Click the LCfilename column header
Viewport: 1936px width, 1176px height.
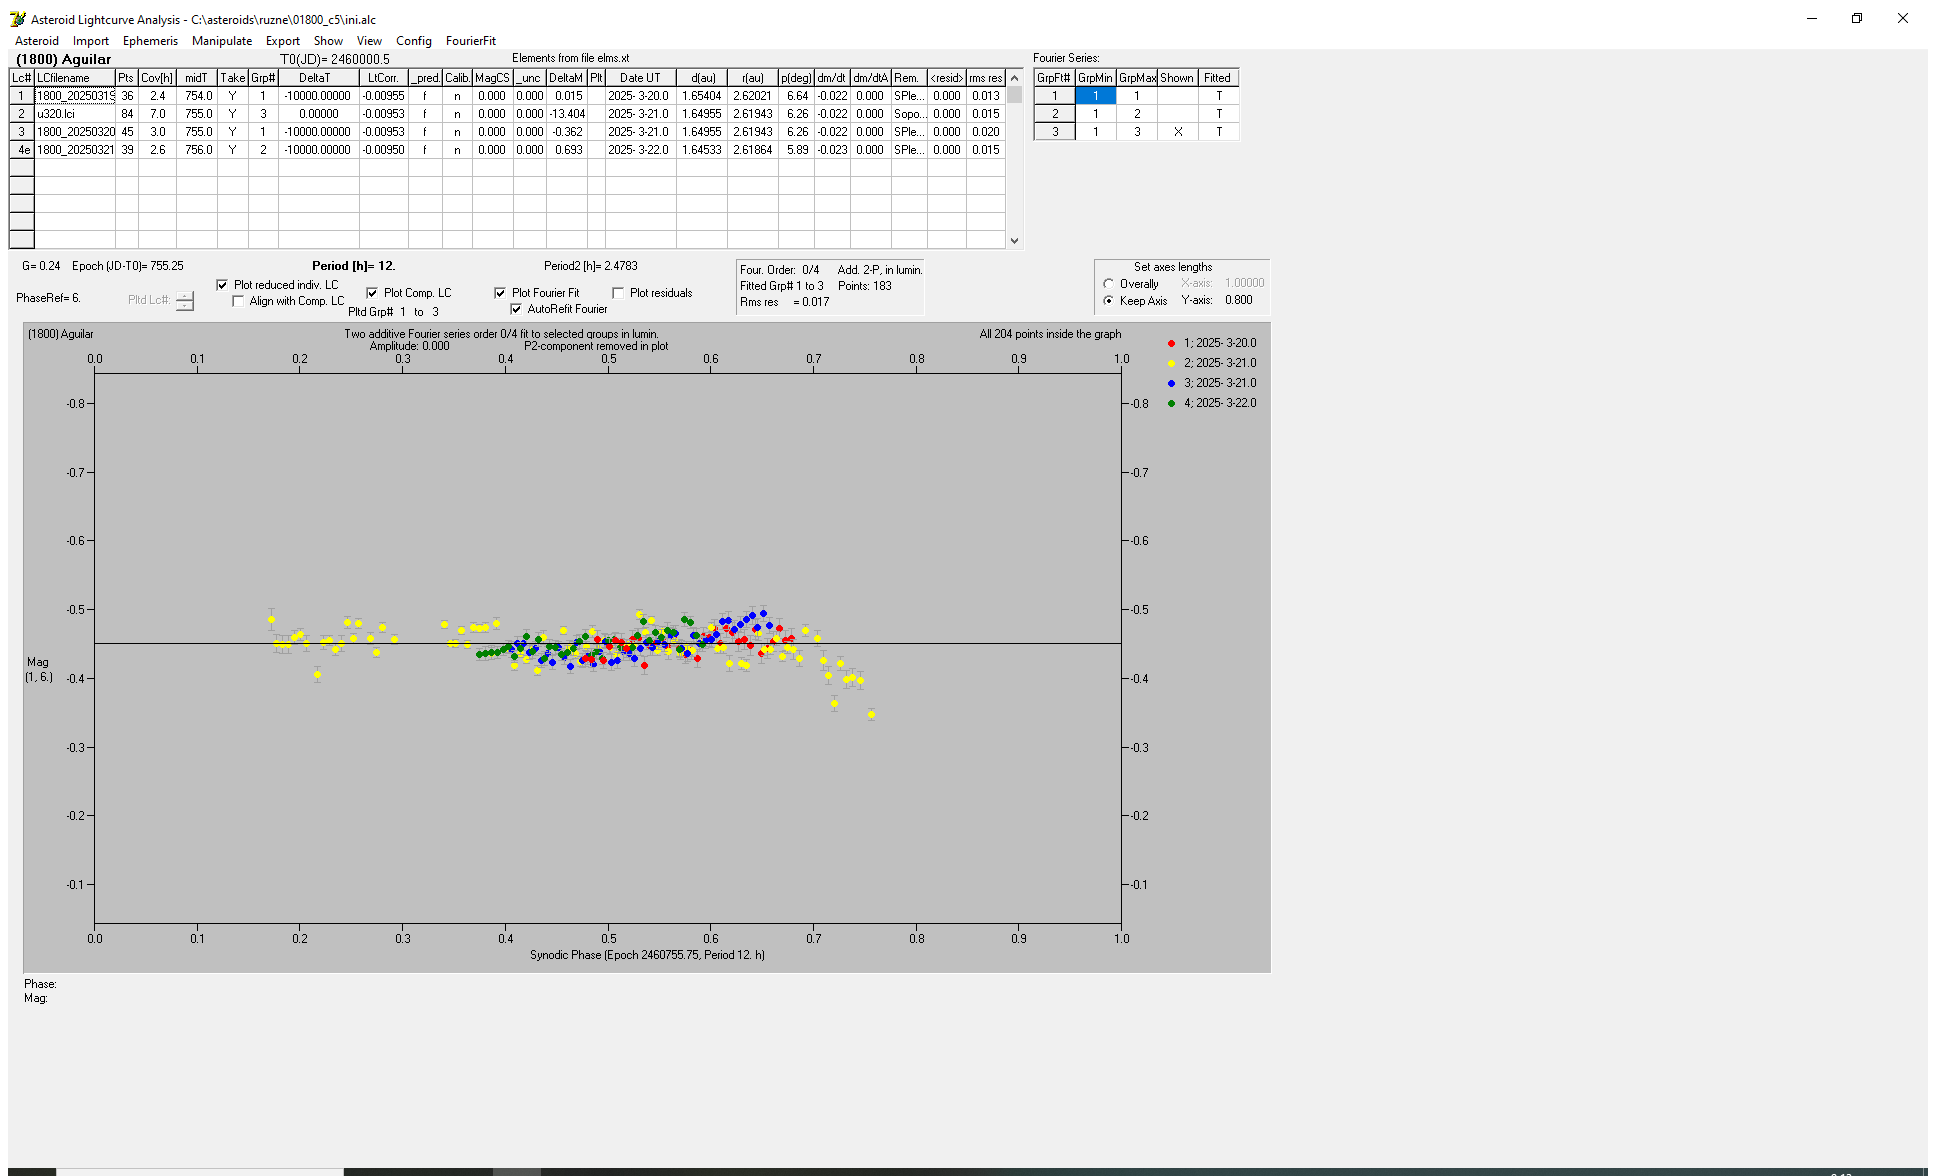(x=75, y=78)
